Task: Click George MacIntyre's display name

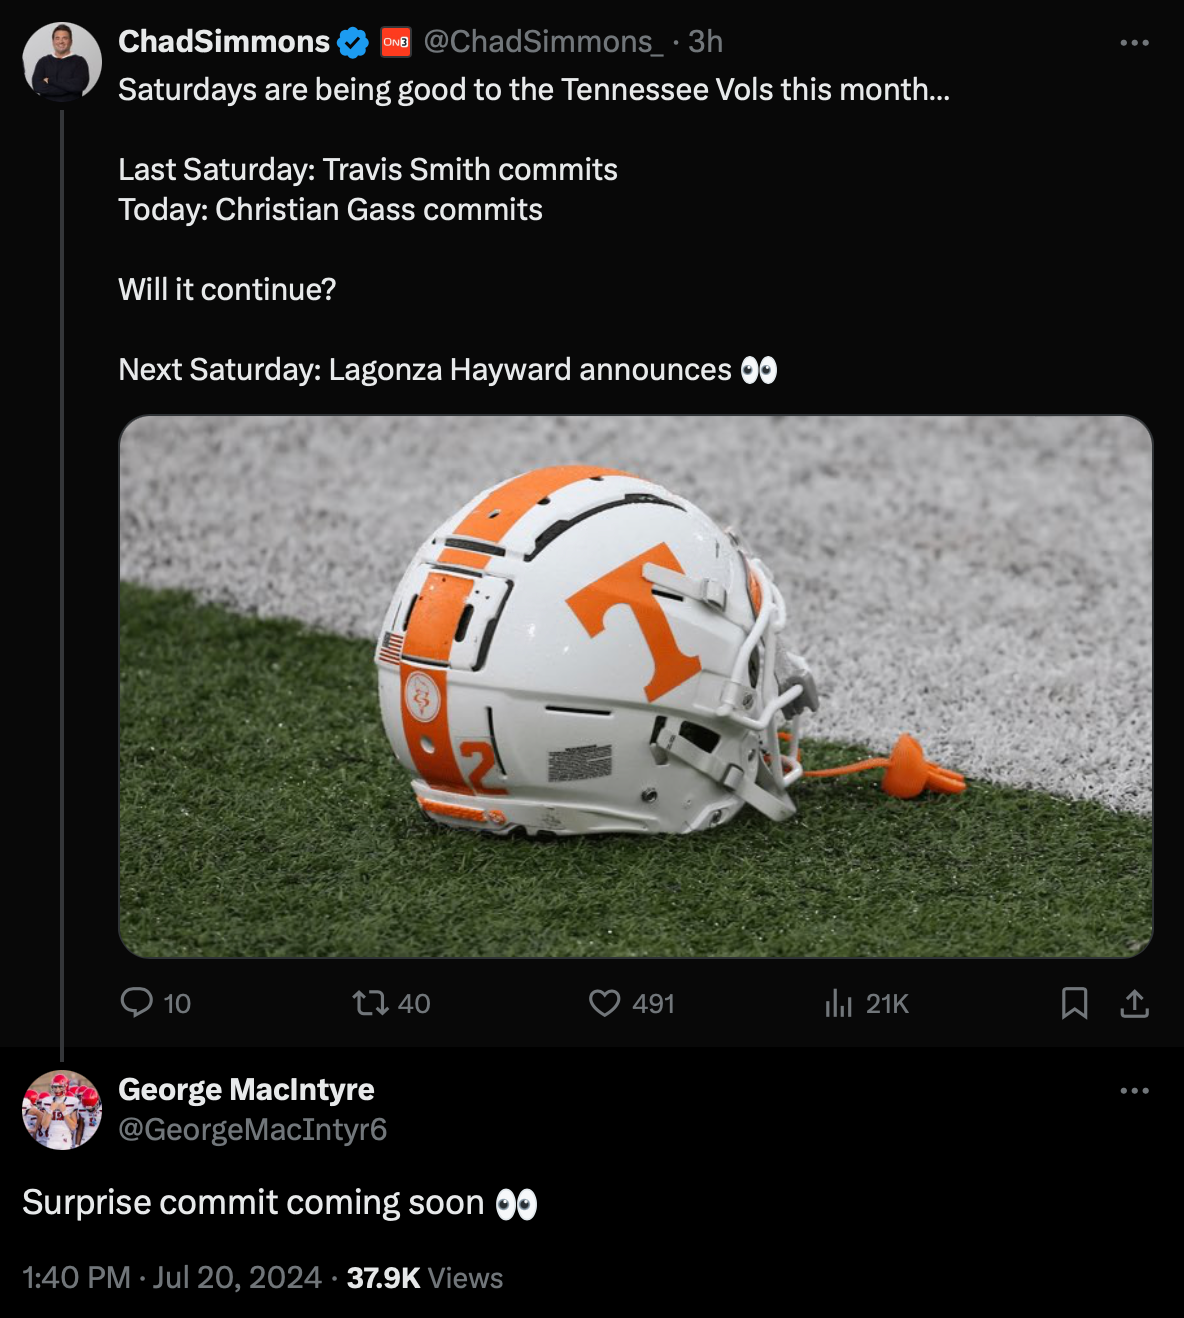Action: point(246,1089)
